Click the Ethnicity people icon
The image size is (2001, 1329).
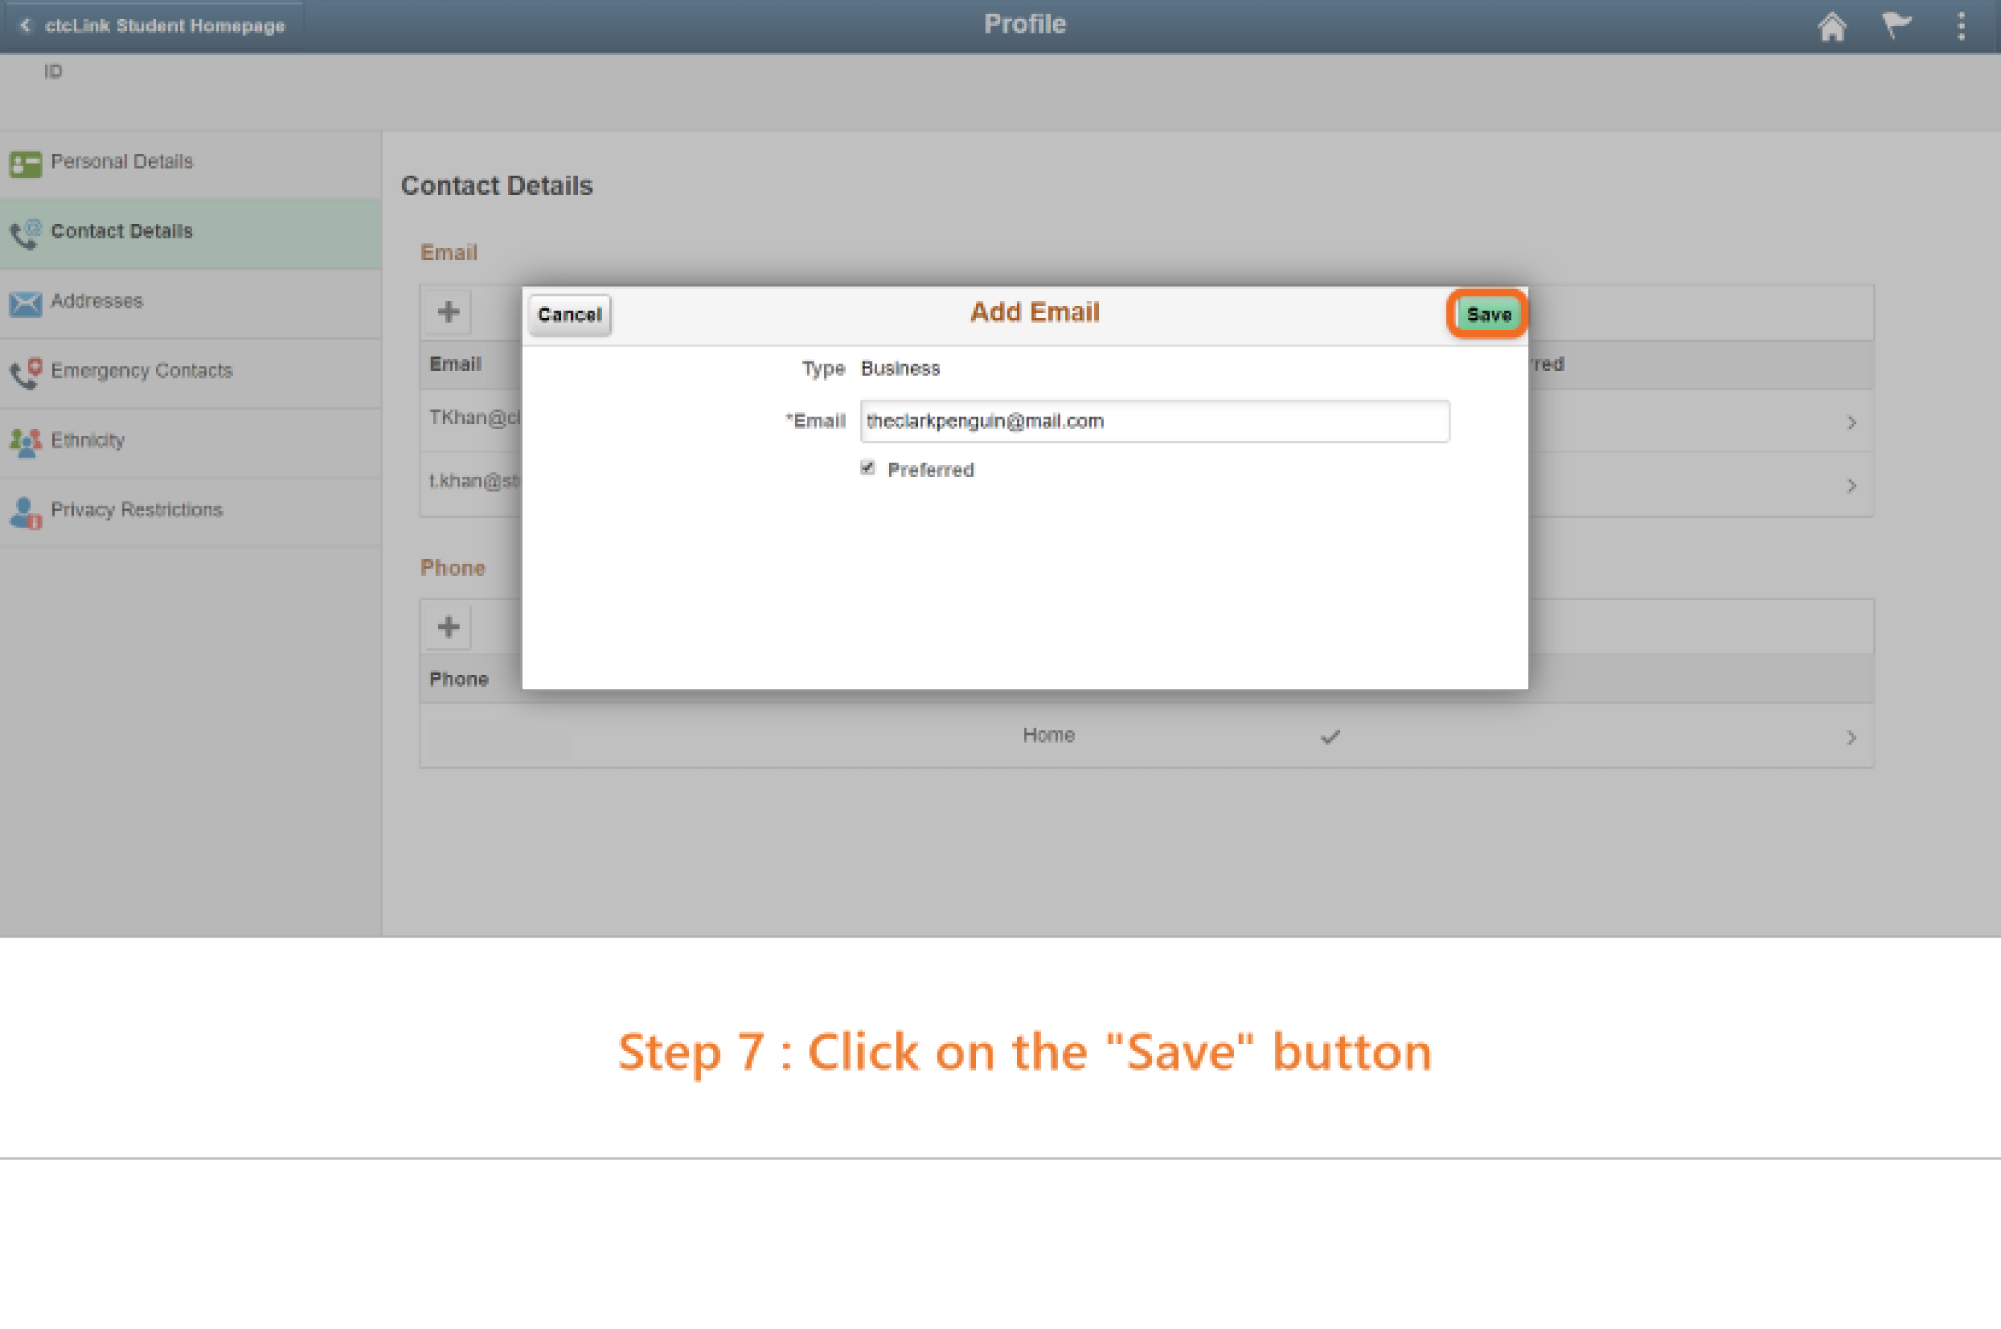pos(25,441)
